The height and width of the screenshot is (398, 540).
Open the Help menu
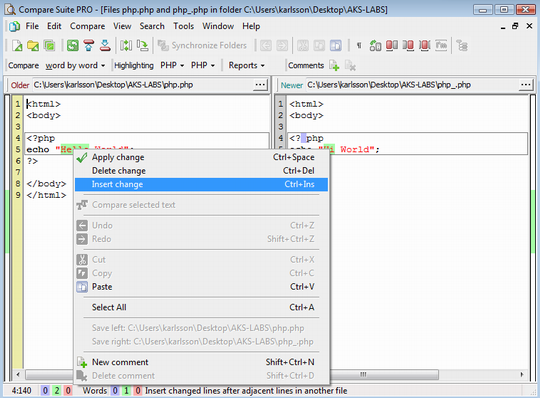point(251,26)
